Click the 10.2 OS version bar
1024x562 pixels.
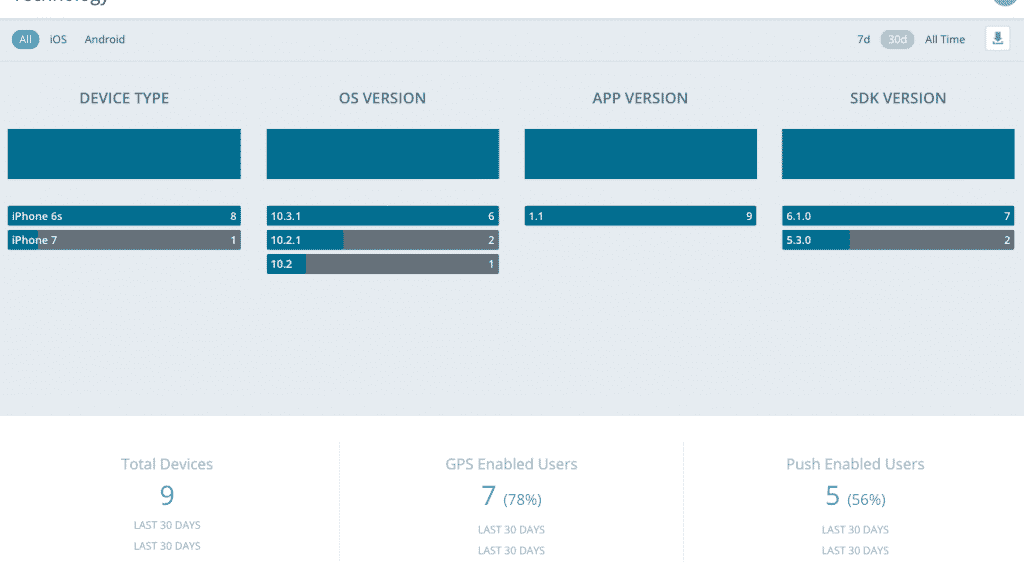click(x=382, y=264)
